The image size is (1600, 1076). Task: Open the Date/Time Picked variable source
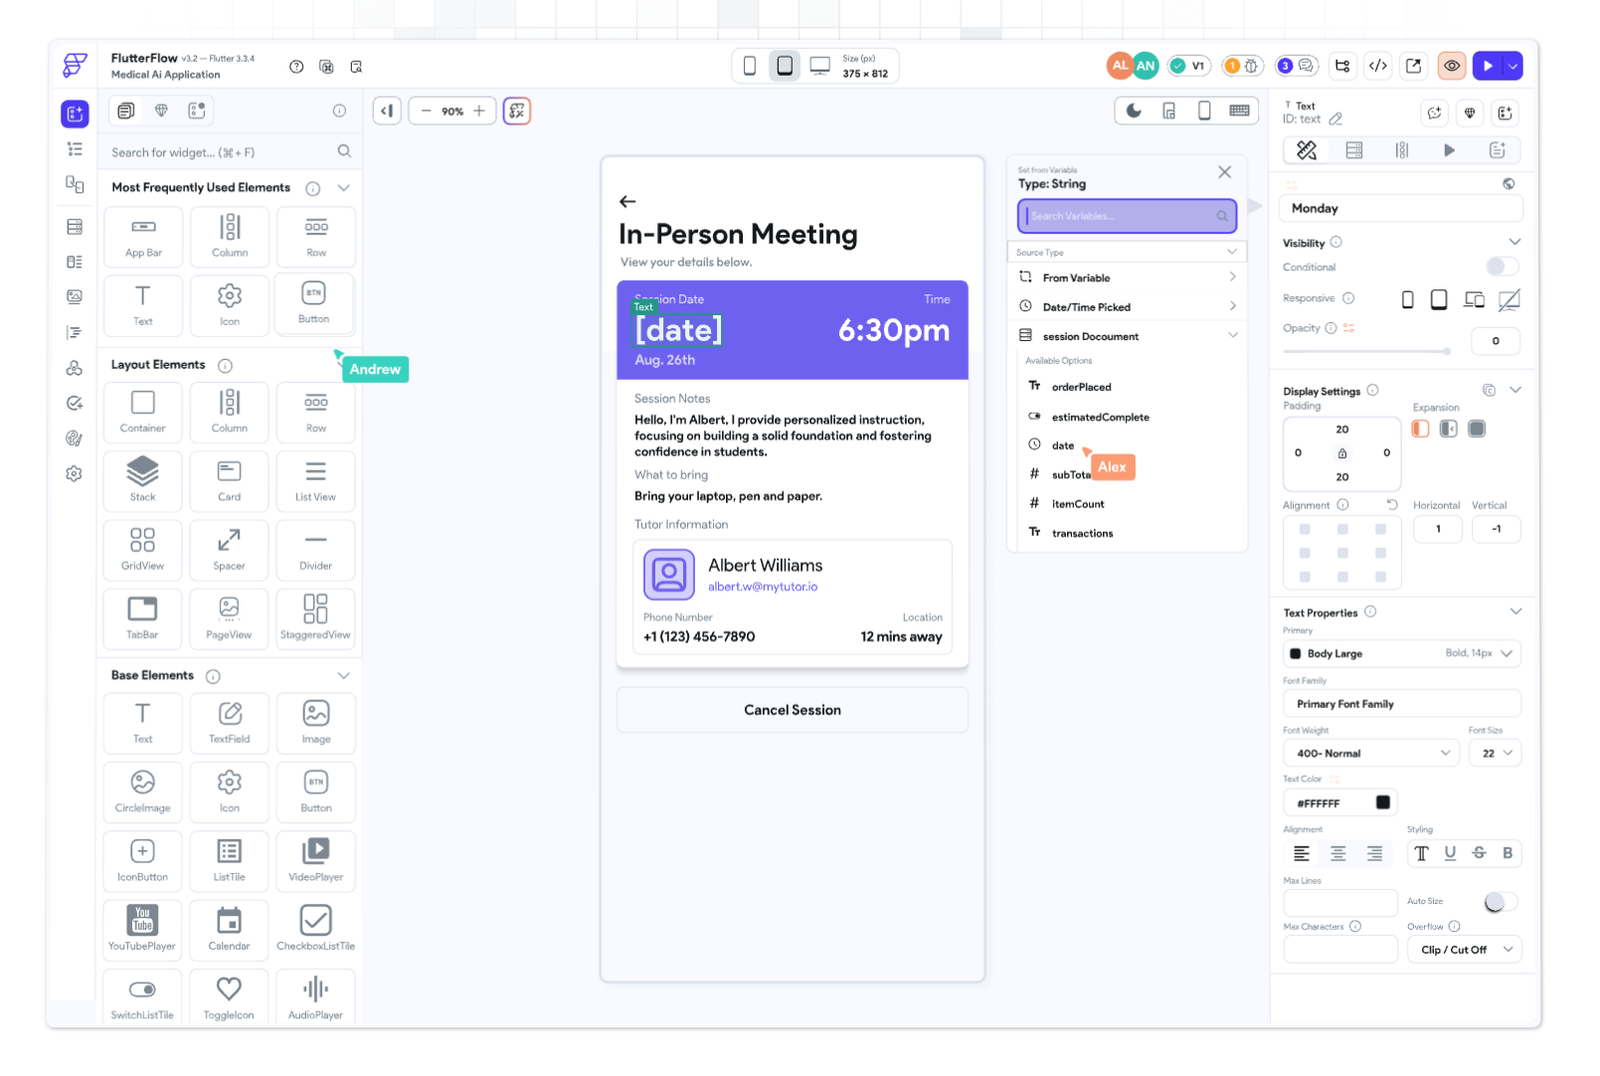click(1127, 306)
